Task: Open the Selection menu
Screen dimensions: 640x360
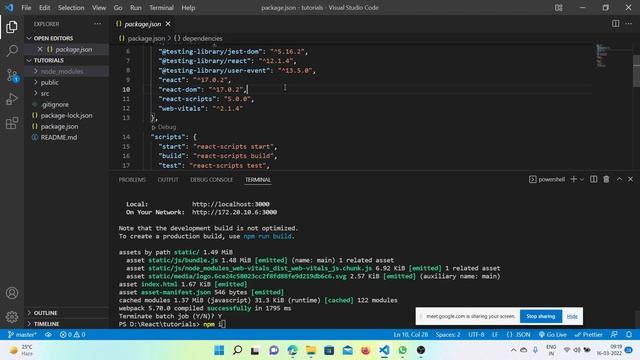Action: click(x=71, y=7)
